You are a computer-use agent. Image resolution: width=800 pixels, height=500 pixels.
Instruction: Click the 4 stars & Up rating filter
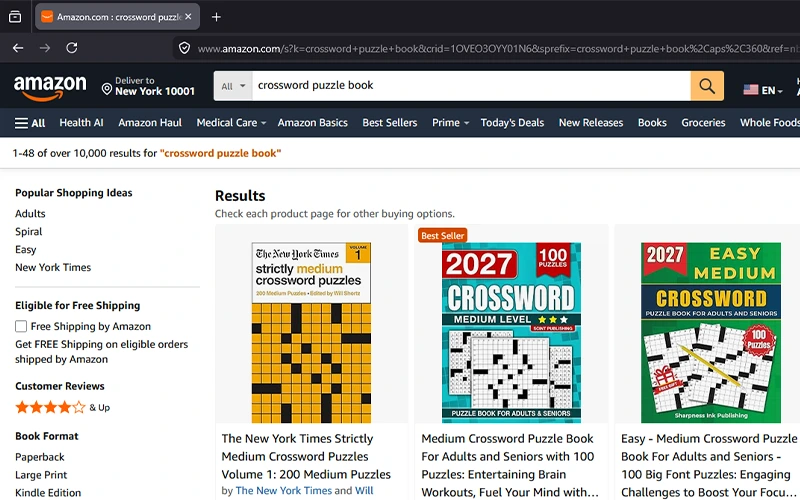tap(63, 407)
